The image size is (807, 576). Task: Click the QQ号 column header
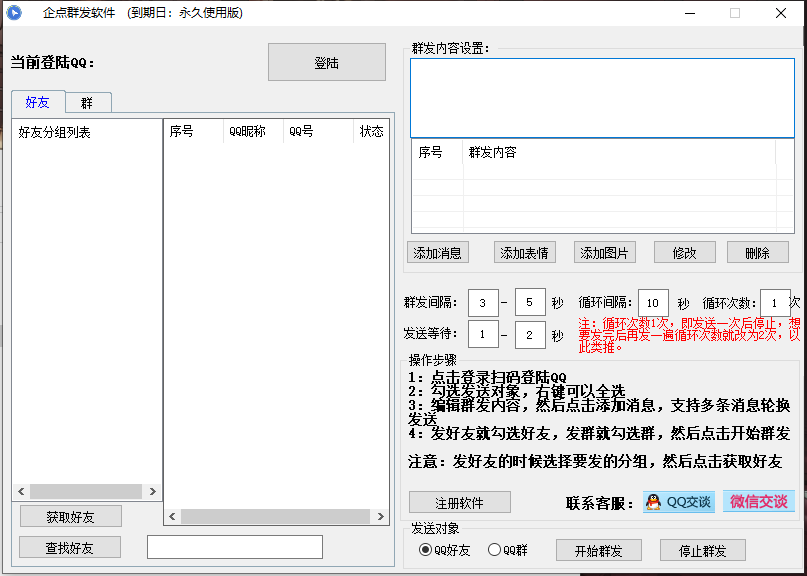(318, 131)
